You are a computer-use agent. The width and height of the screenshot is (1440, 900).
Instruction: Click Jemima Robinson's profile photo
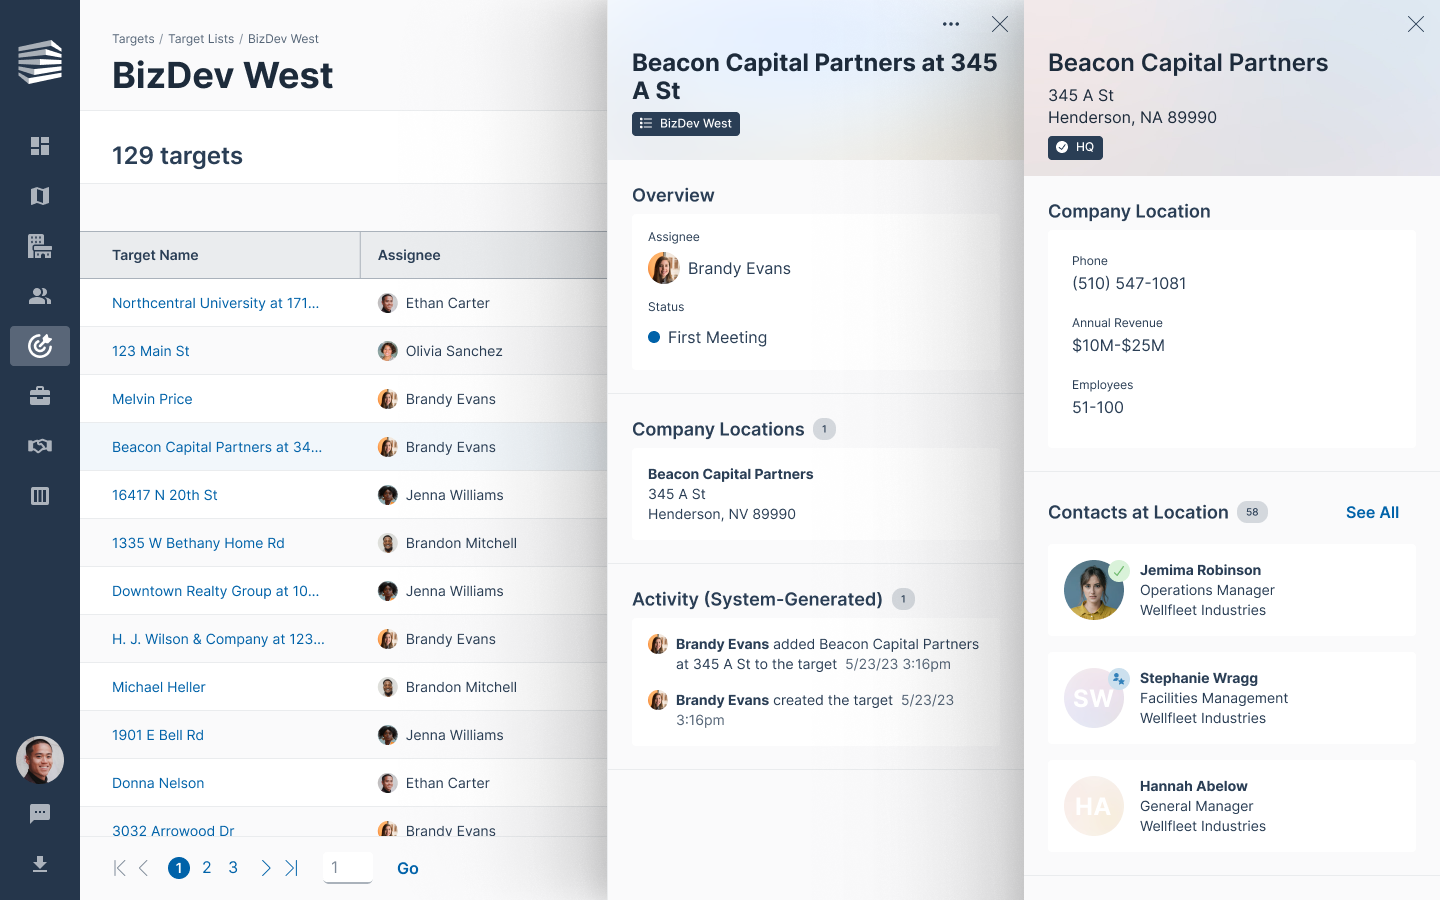1094,590
